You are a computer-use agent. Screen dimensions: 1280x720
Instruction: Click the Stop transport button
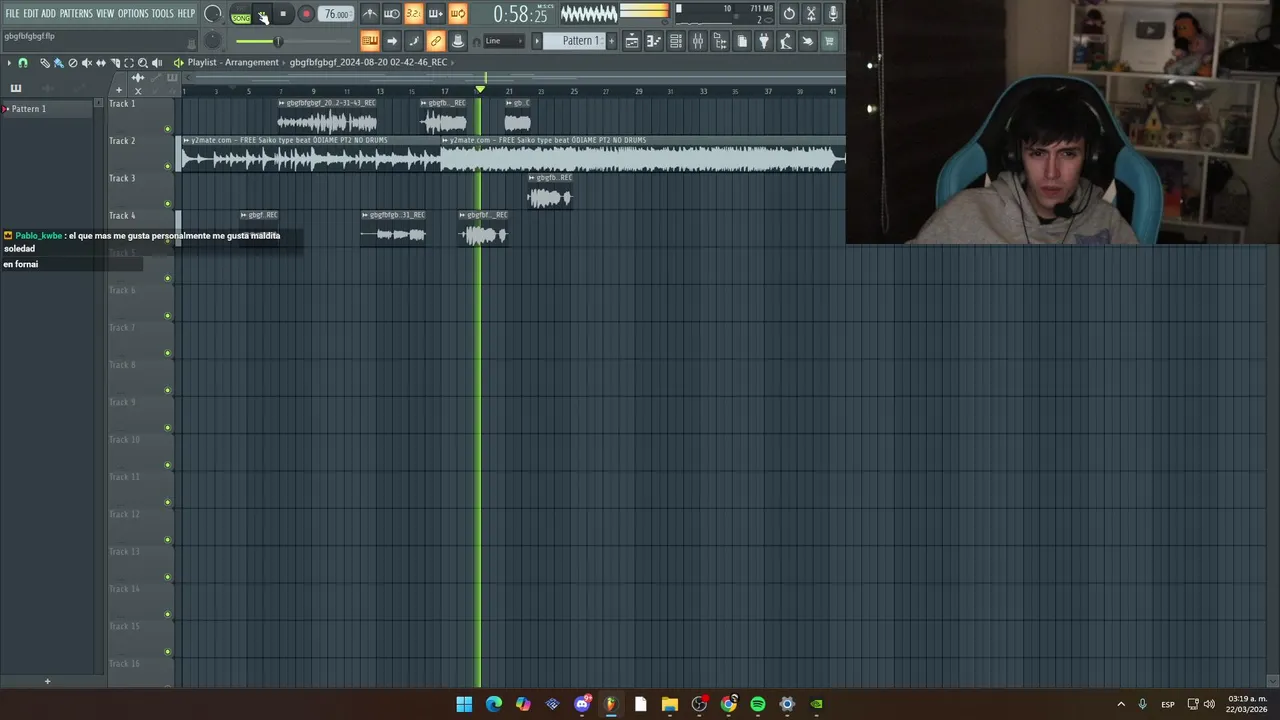click(x=283, y=14)
